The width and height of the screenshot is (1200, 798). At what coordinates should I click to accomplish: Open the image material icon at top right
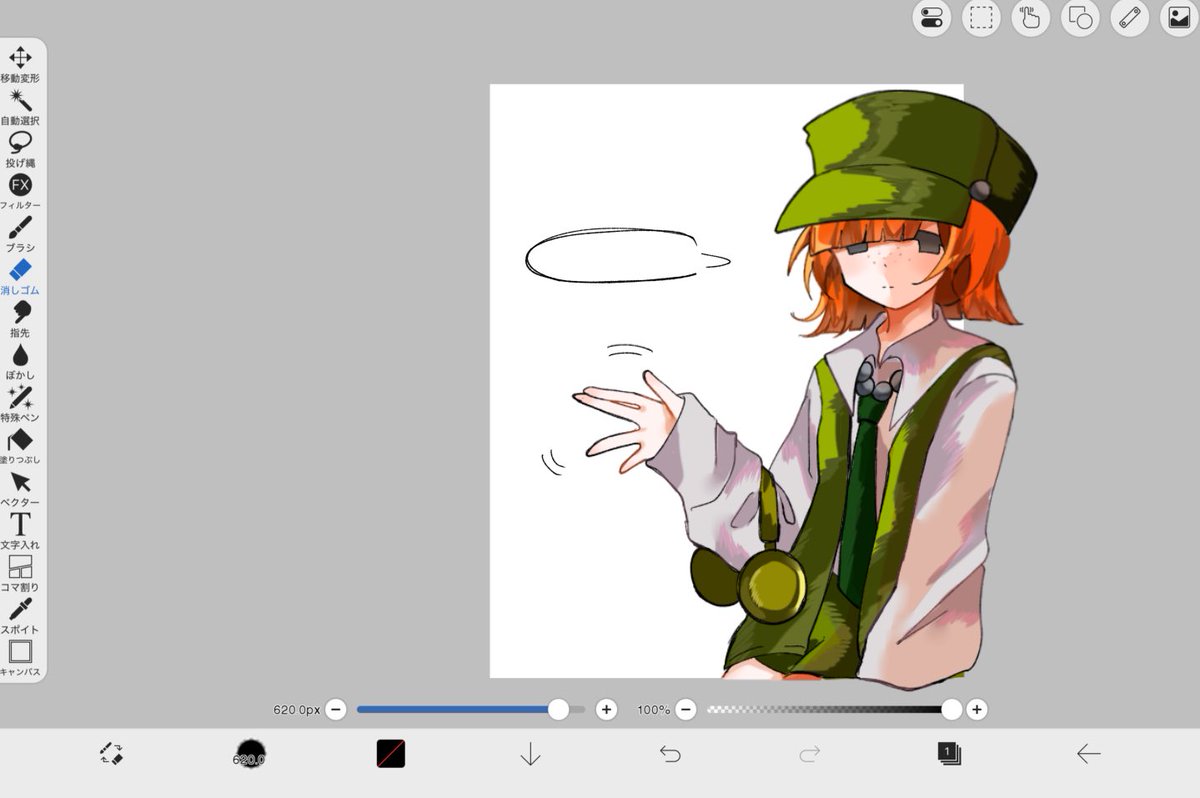click(x=1179, y=17)
